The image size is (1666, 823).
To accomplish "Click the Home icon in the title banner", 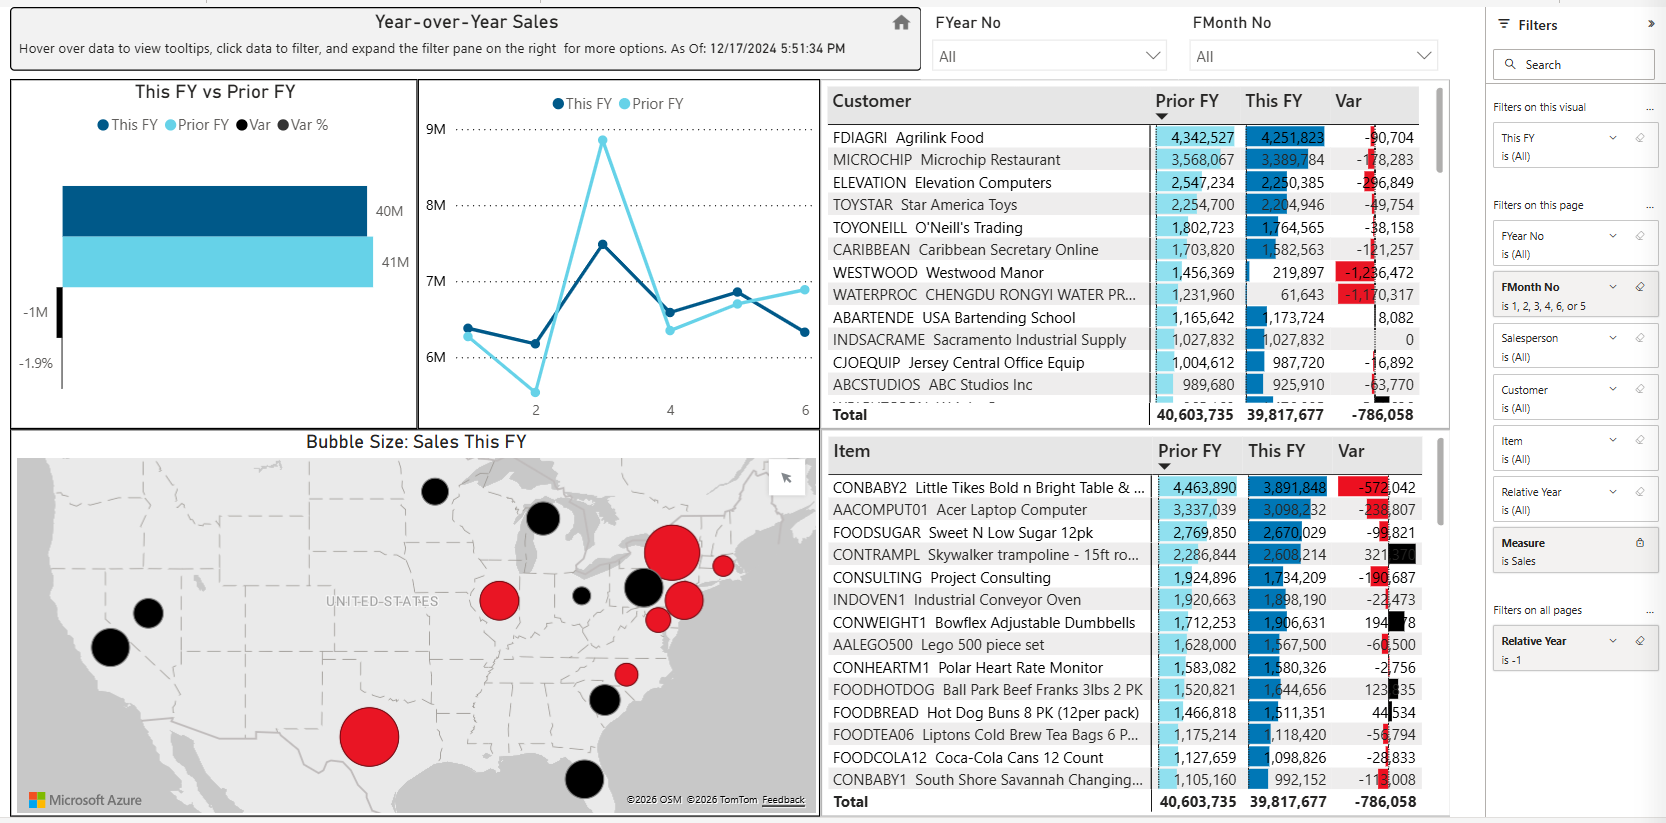I will (x=901, y=22).
